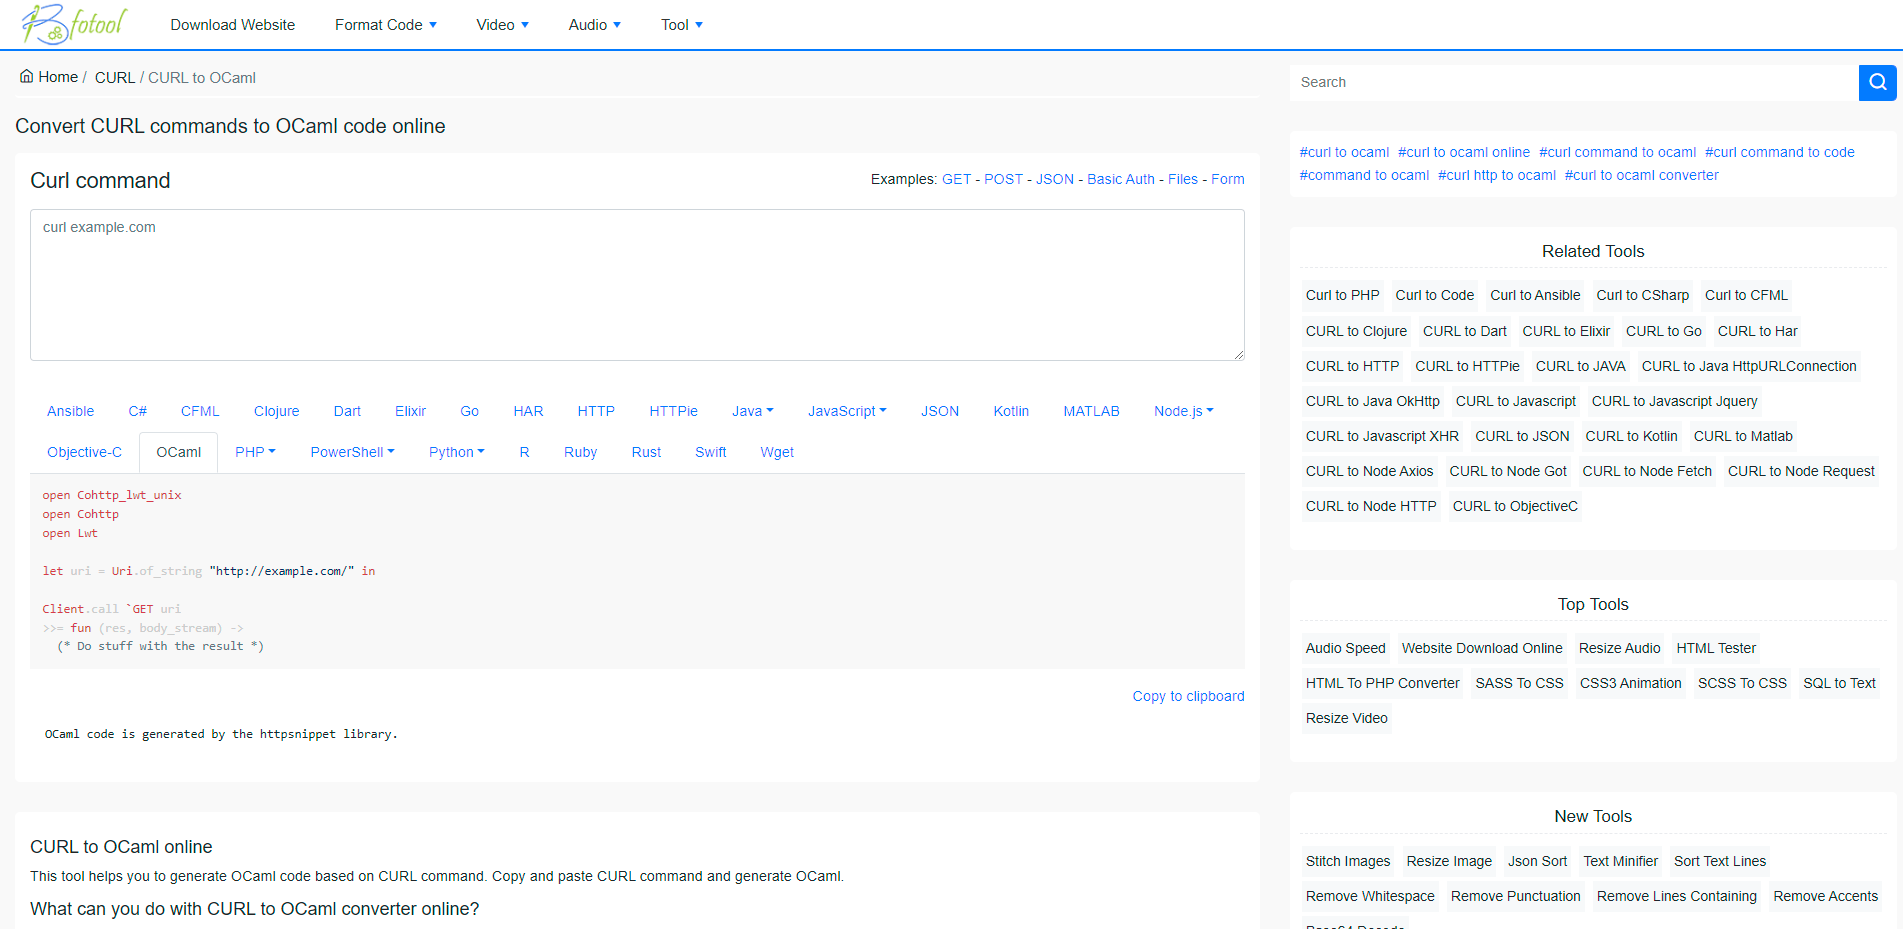Open the CURL to Kotlin related tool

coord(1631,435)
